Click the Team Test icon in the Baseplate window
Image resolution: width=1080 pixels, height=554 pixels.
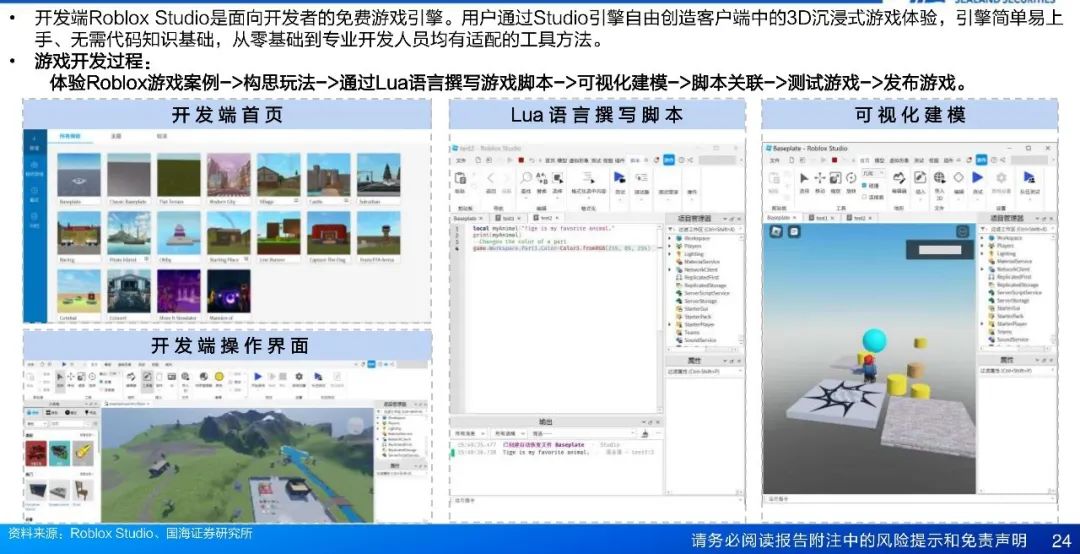[1030, 177]
